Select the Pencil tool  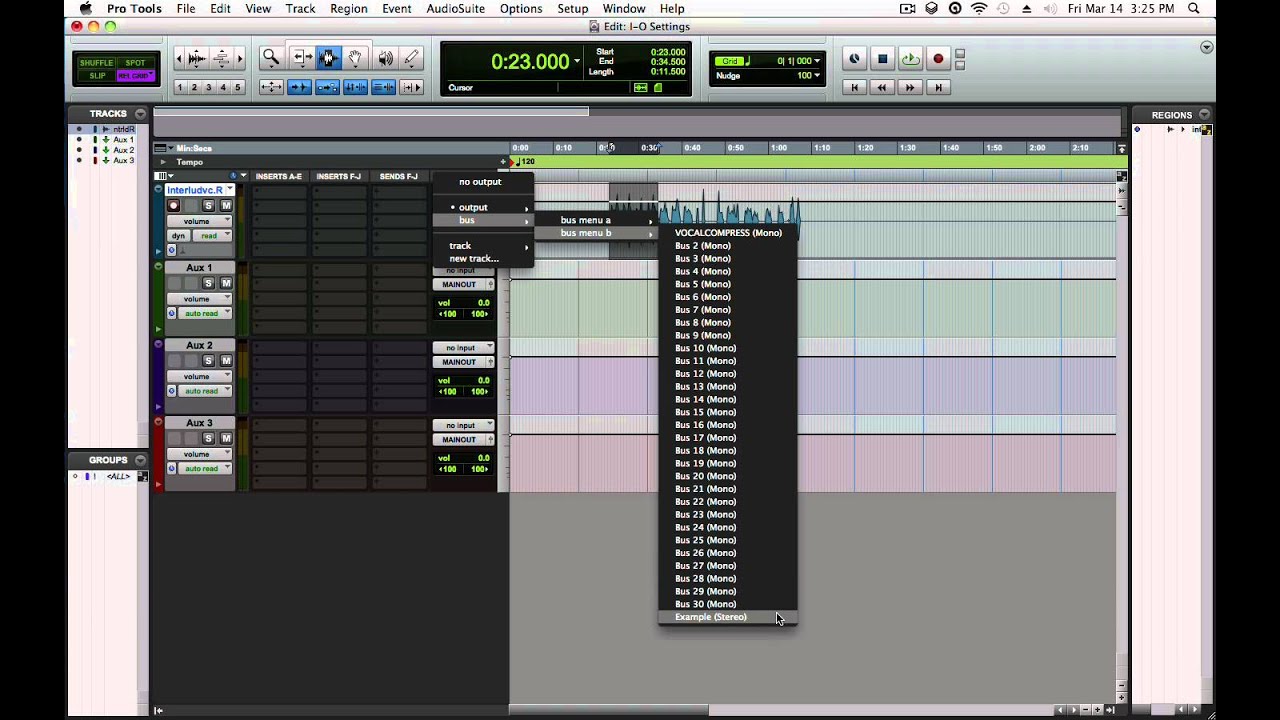tap(412, 59)
